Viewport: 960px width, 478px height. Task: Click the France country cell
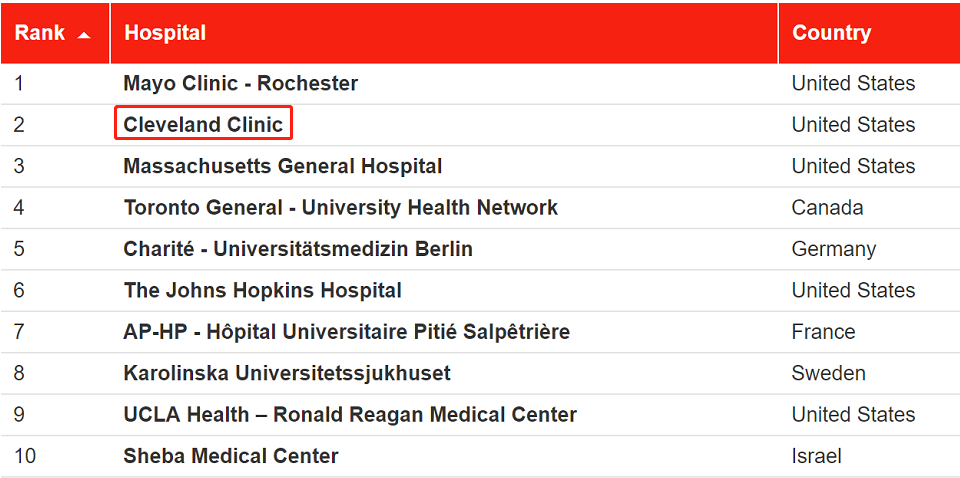(823, 332)
